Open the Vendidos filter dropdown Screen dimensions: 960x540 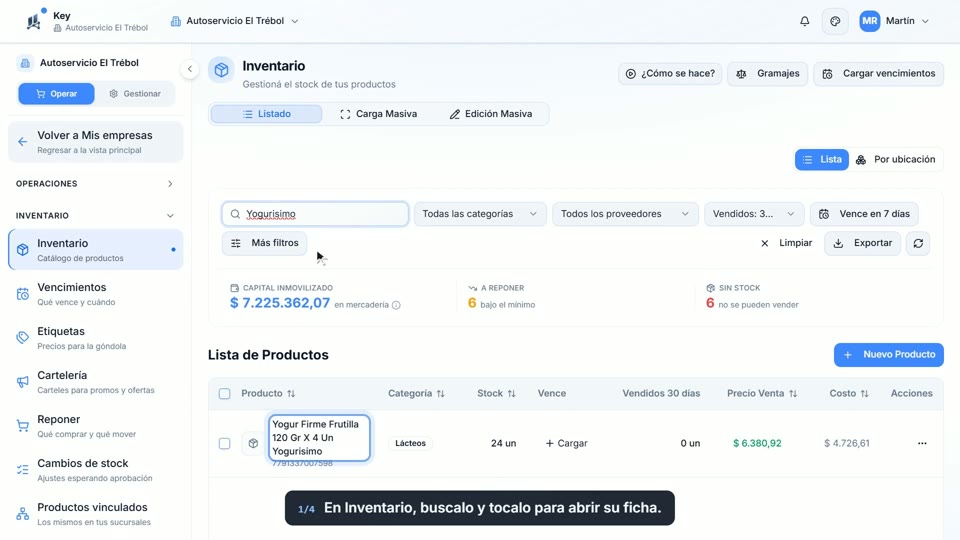click(754, 214)
